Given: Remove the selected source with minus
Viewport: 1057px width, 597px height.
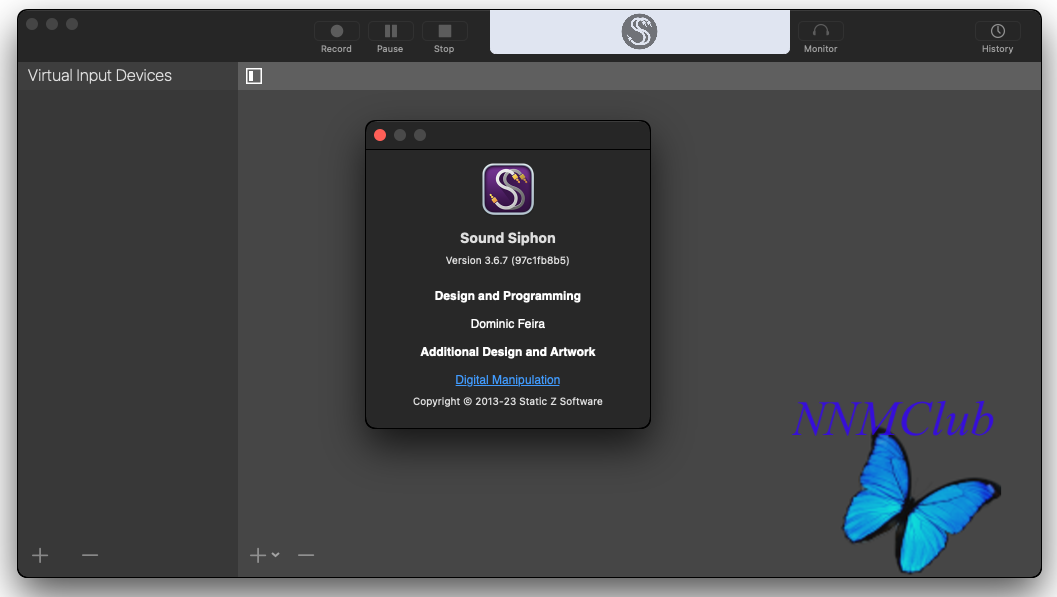Looking at the screenshot, I should (x=306, y=555).
